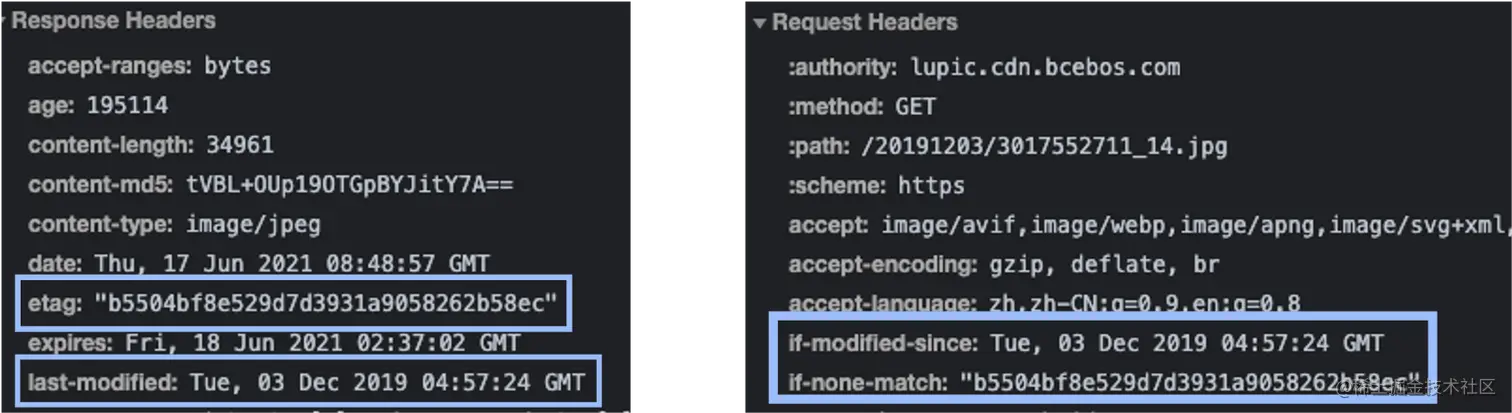The height and width of the screenshot is (413, 1512).
Task: Click the response date header line
Action: pos(259,264)
